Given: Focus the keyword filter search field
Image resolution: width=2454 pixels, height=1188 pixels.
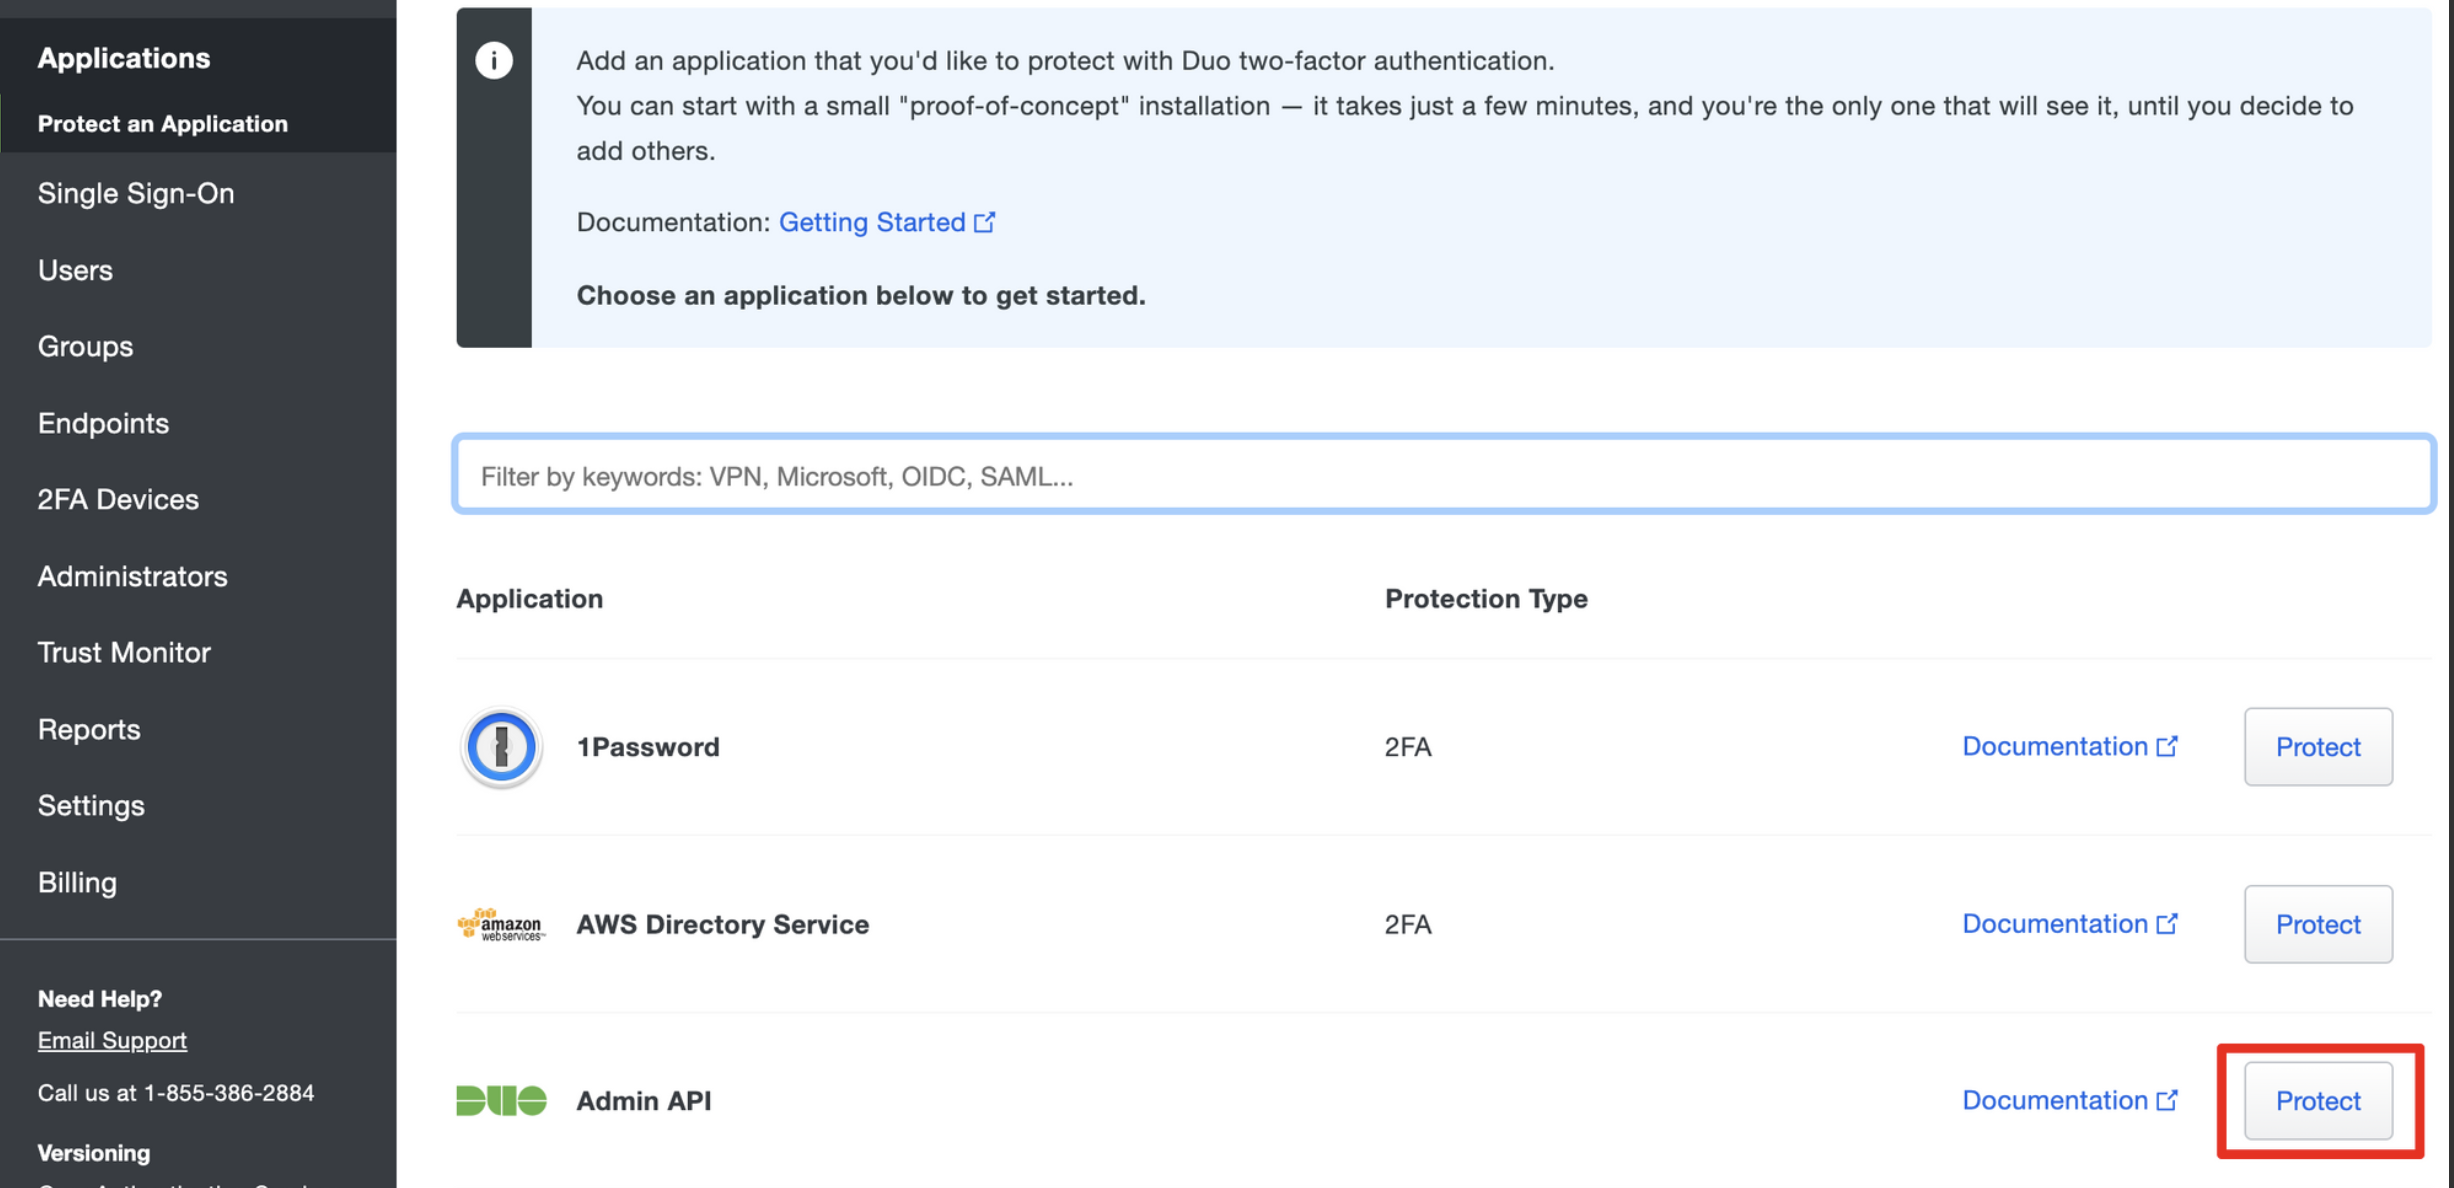Looking at the screenshot, I should click(1443, 476).
